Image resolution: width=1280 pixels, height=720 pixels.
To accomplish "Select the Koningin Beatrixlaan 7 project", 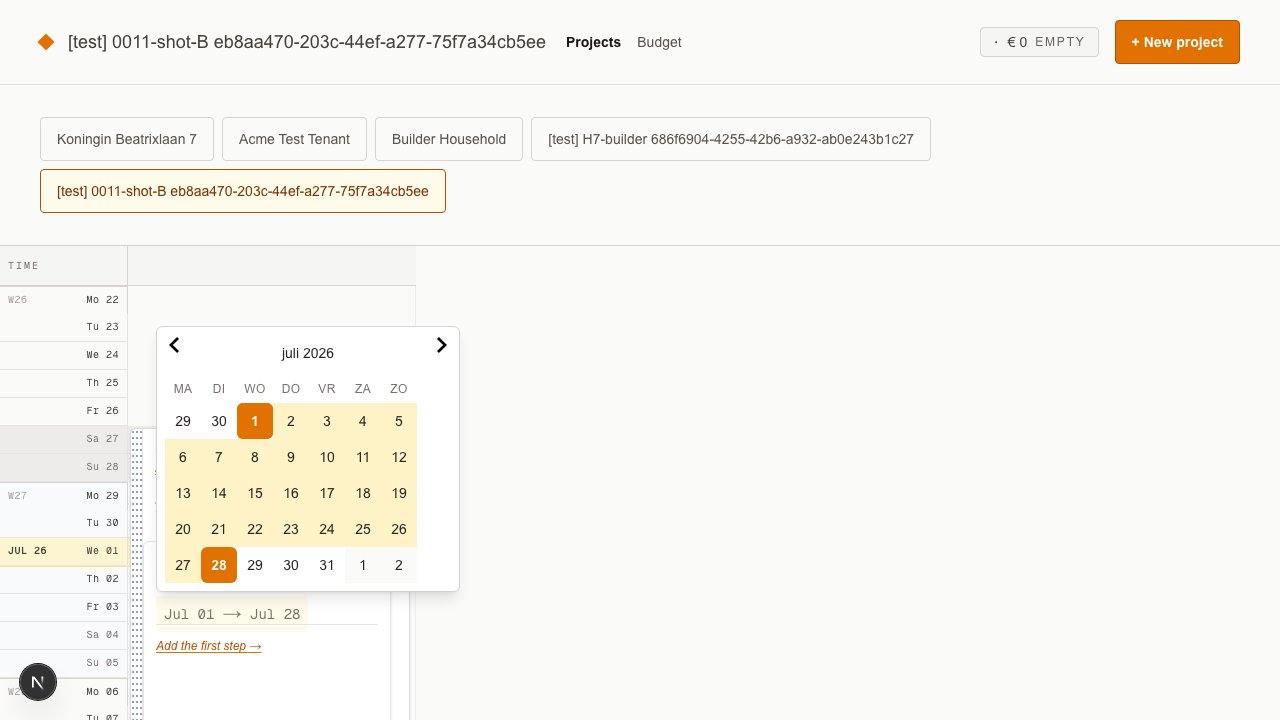I will (127, 139).
